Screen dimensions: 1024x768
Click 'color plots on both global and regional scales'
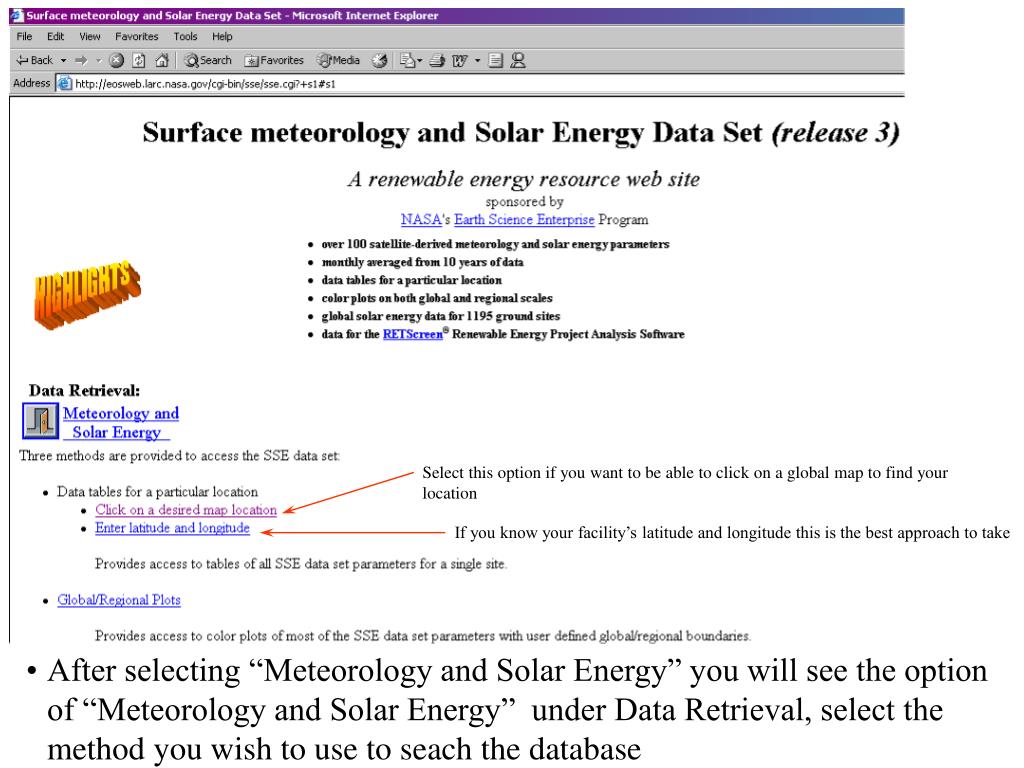(437, 298)
